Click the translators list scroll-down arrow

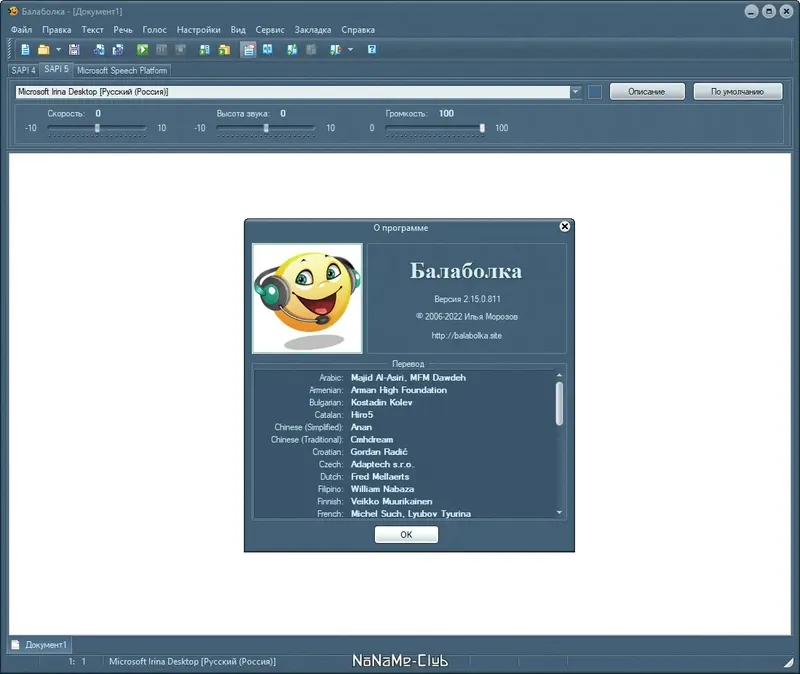(x=559, y=512)
